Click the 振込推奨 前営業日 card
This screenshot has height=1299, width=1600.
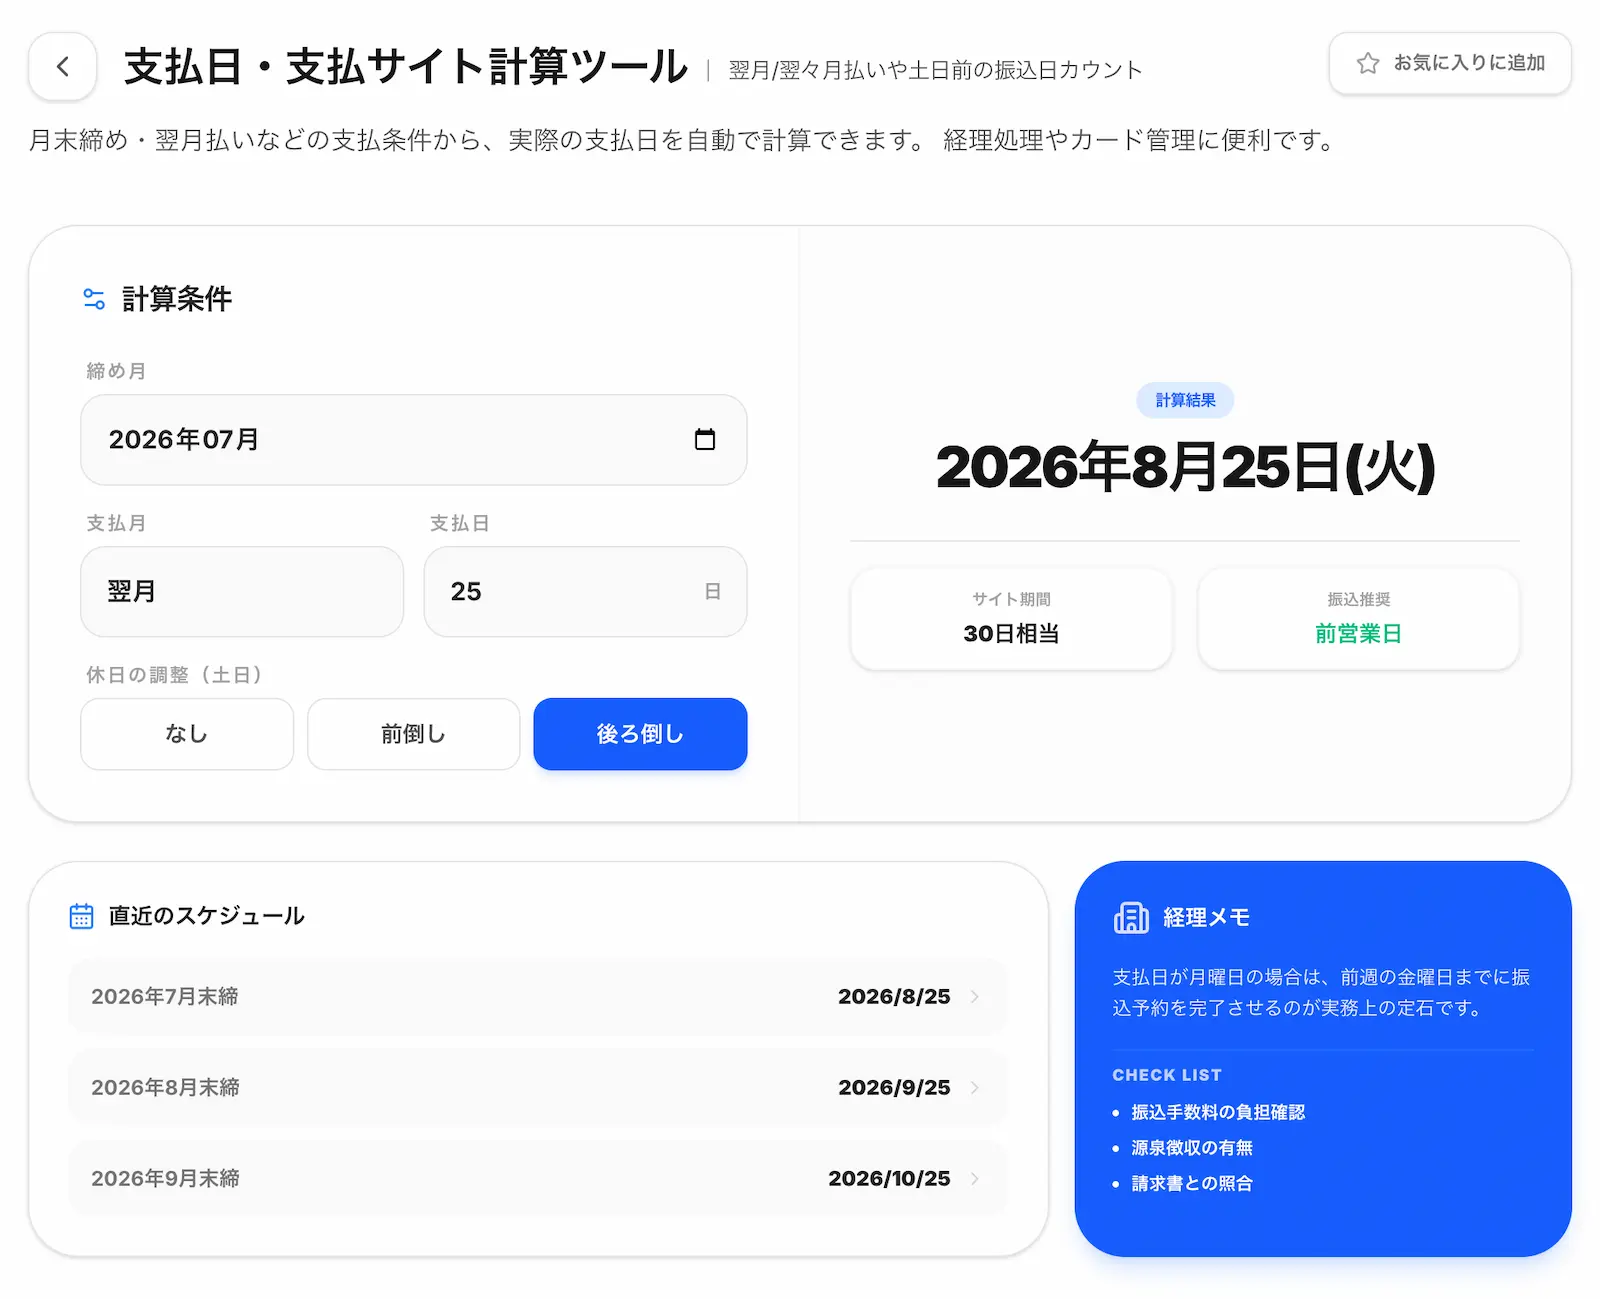click(x=1358, y=619)
